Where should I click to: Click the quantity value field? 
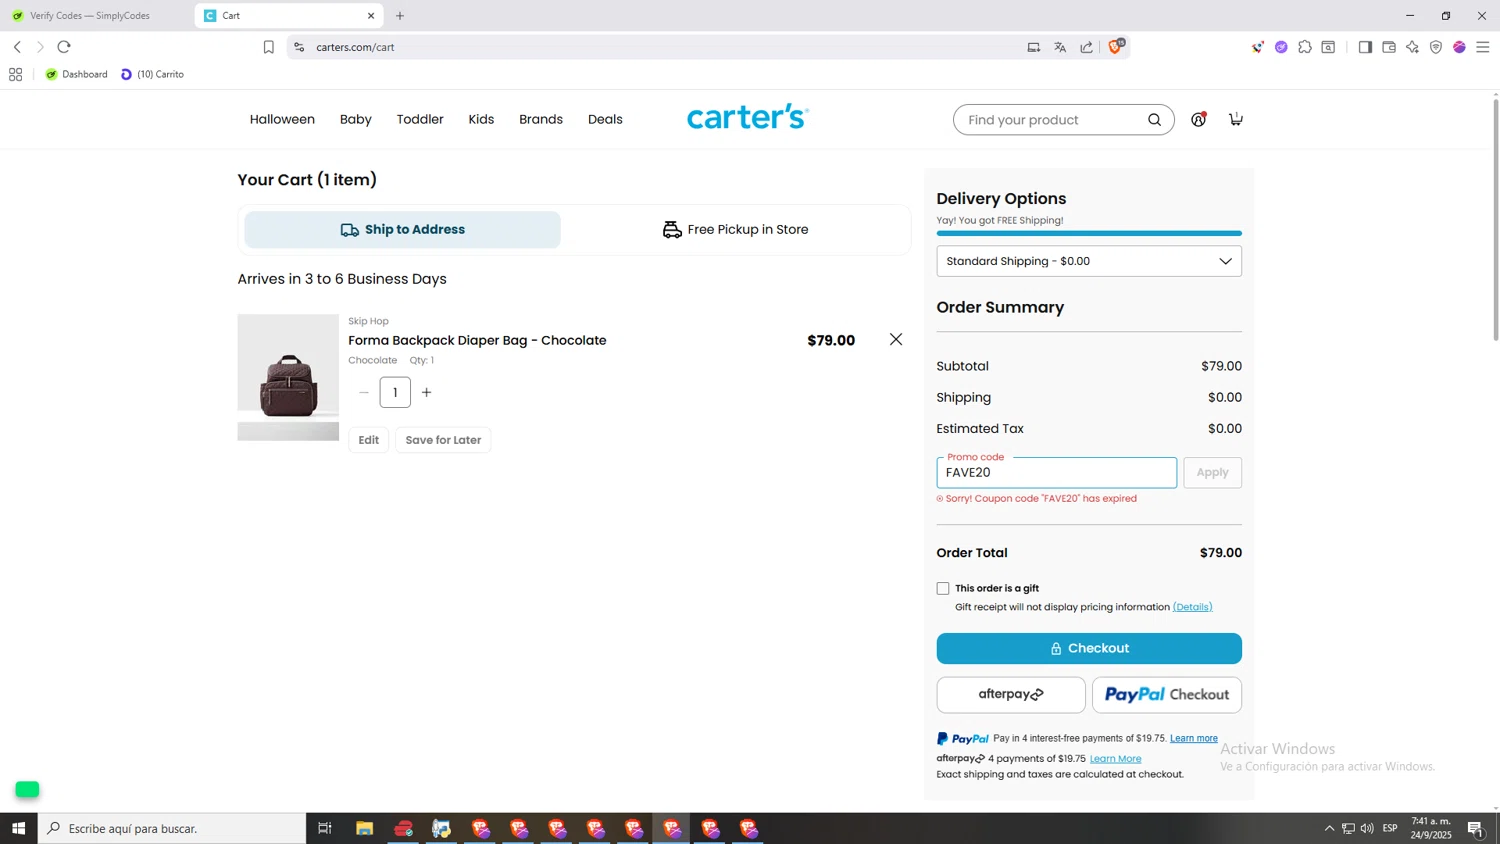pyautogui.click(x=395, y=392)
